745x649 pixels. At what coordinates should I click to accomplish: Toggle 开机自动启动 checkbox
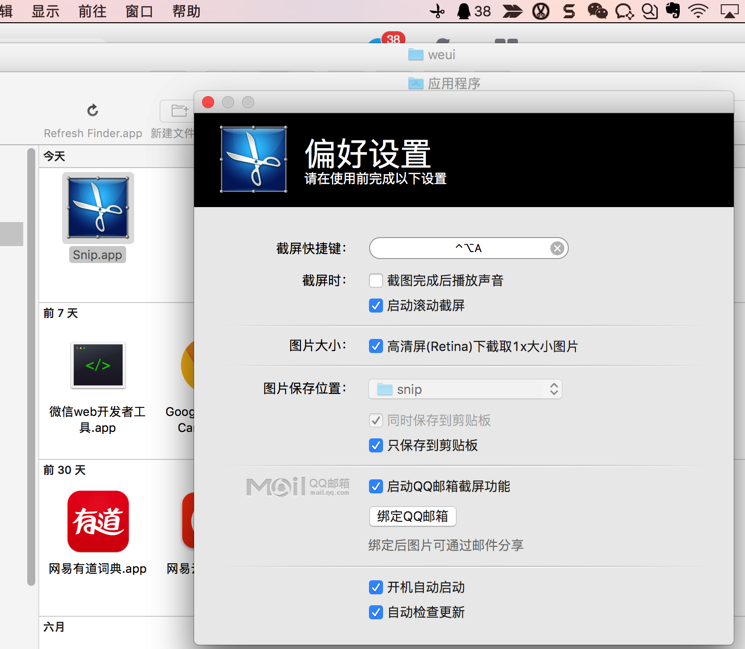(375, 587)
